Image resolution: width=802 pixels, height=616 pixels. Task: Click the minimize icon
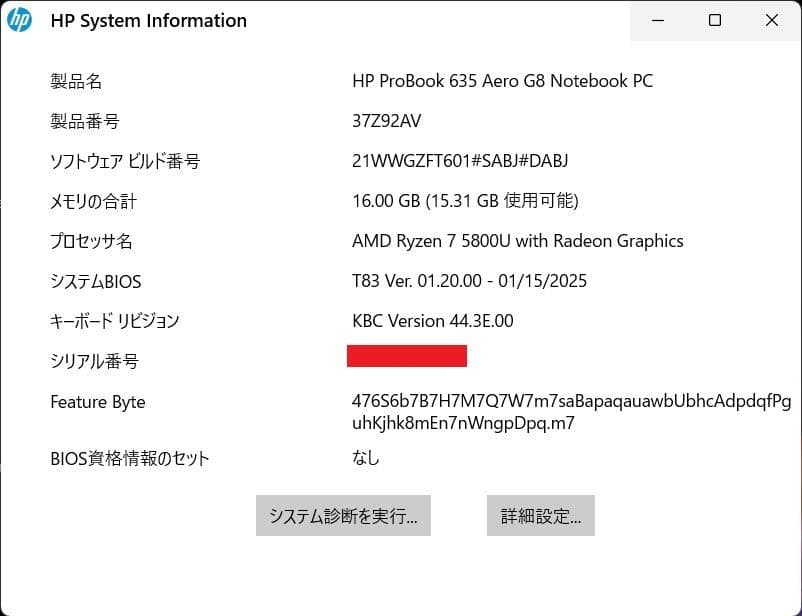coord(657,20)
